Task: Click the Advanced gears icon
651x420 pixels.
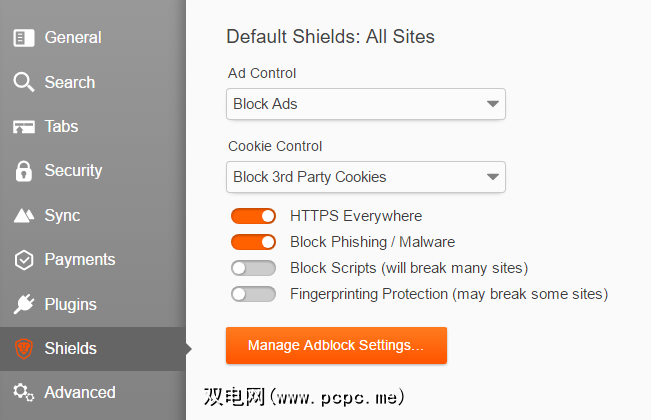Action: click(24, 392)
